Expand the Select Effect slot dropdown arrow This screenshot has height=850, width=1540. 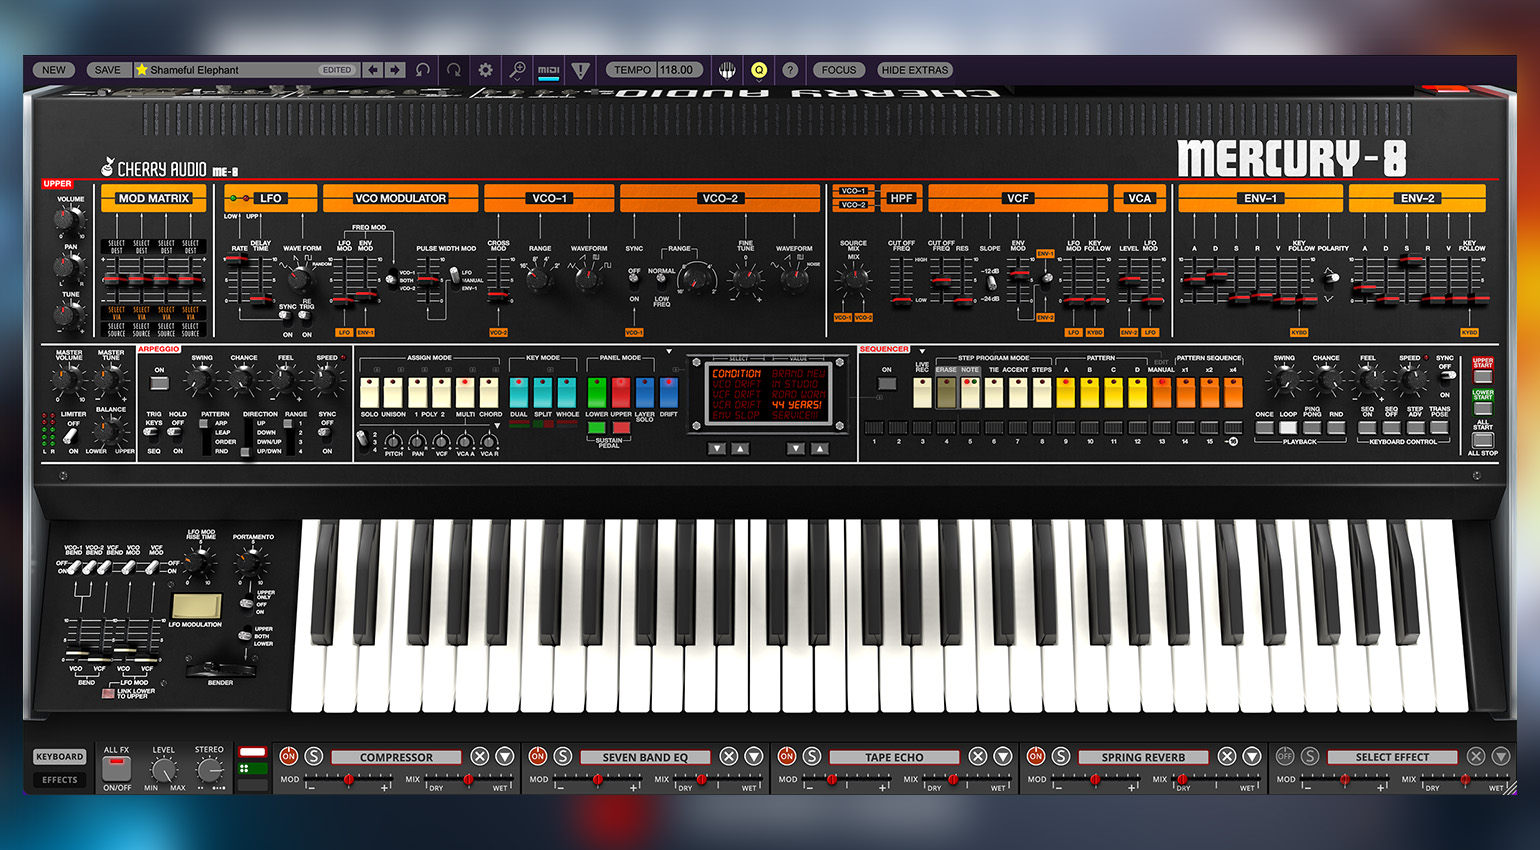pos(1501,756)
